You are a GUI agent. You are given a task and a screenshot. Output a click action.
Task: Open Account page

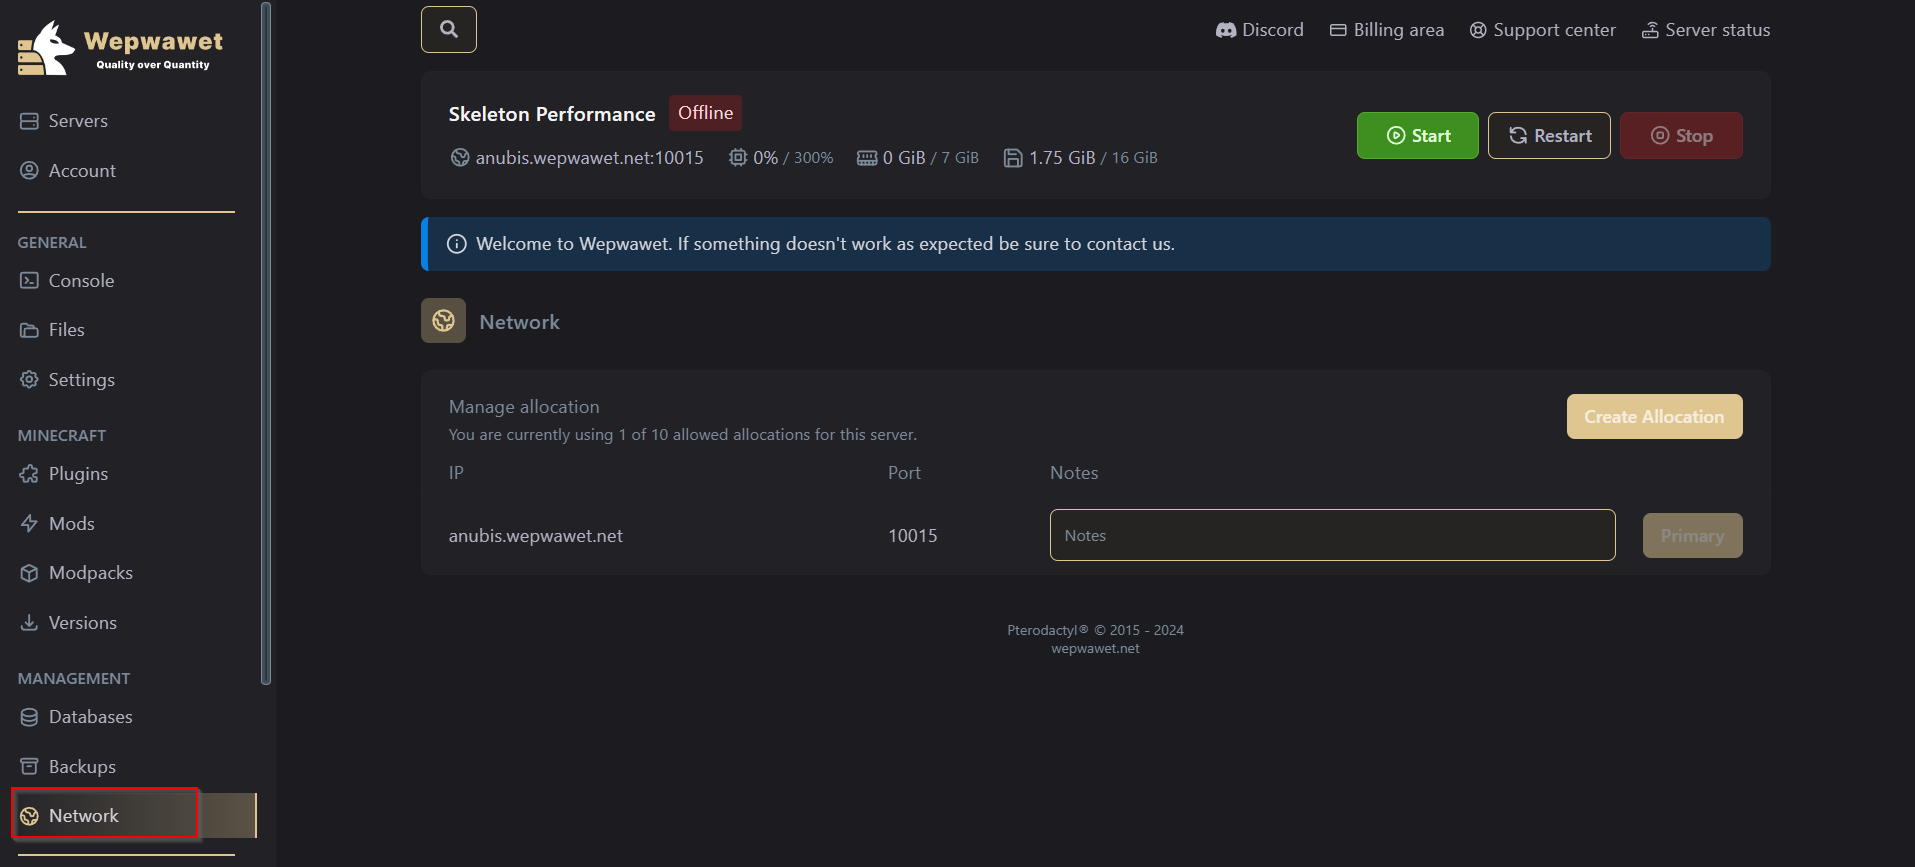(x=68, y=171)
